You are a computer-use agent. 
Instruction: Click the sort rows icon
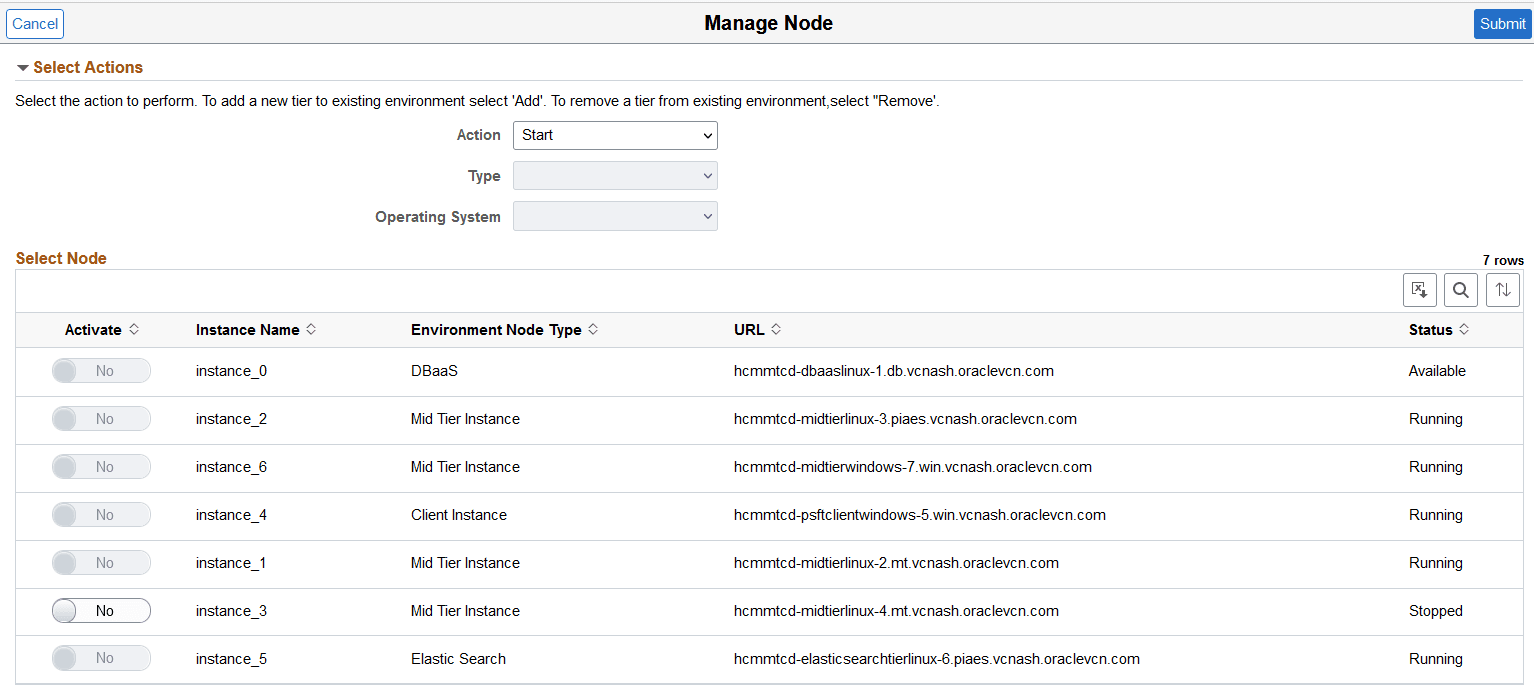pyautogui.click(x=1502, y=290)
